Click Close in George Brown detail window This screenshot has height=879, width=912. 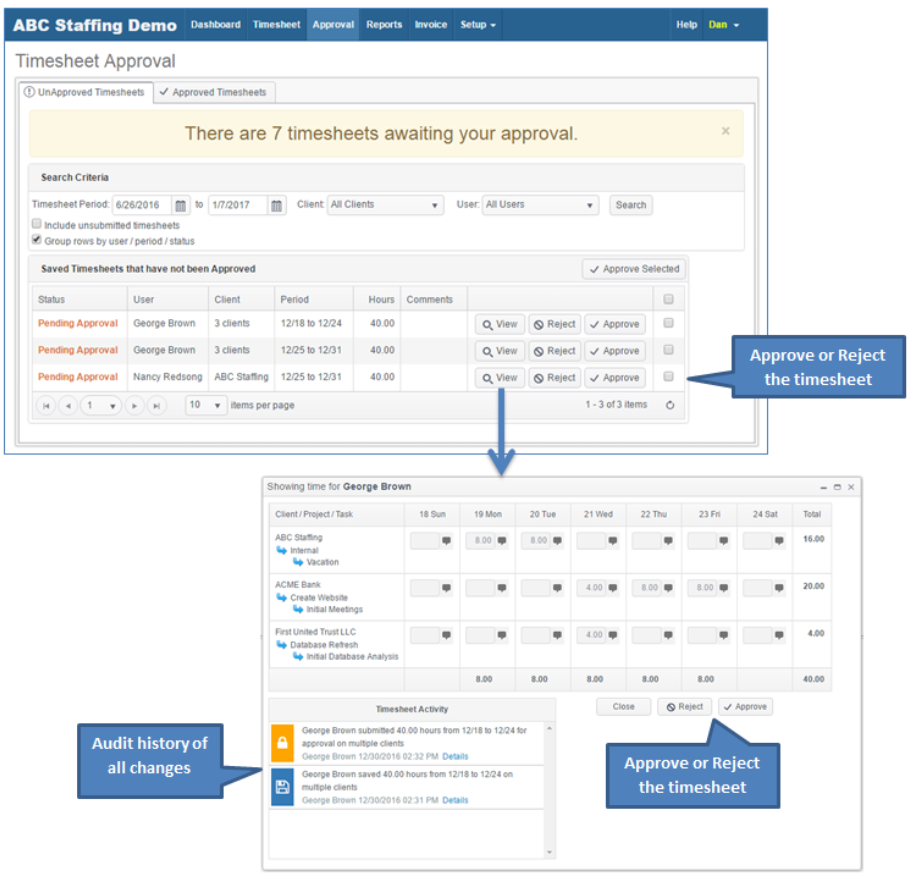[624, 707]
